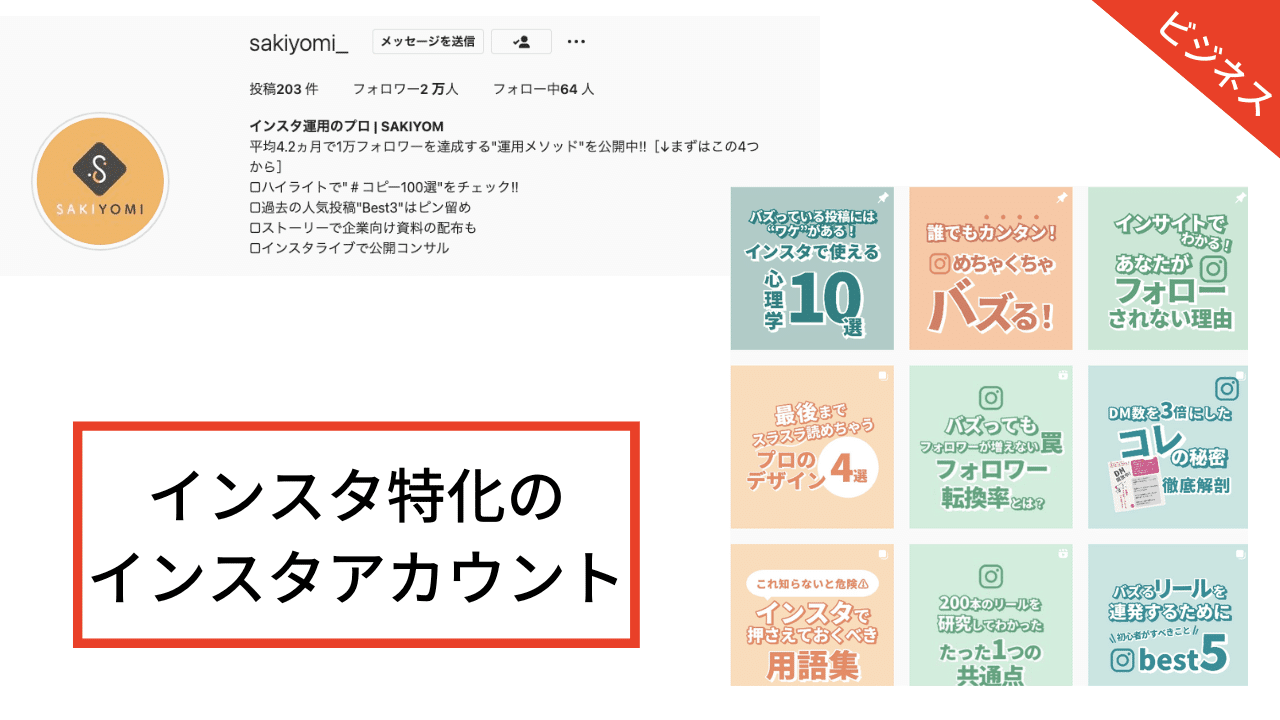
Task: Click the pin icon on バズる post
Action: pos(1061,198)
